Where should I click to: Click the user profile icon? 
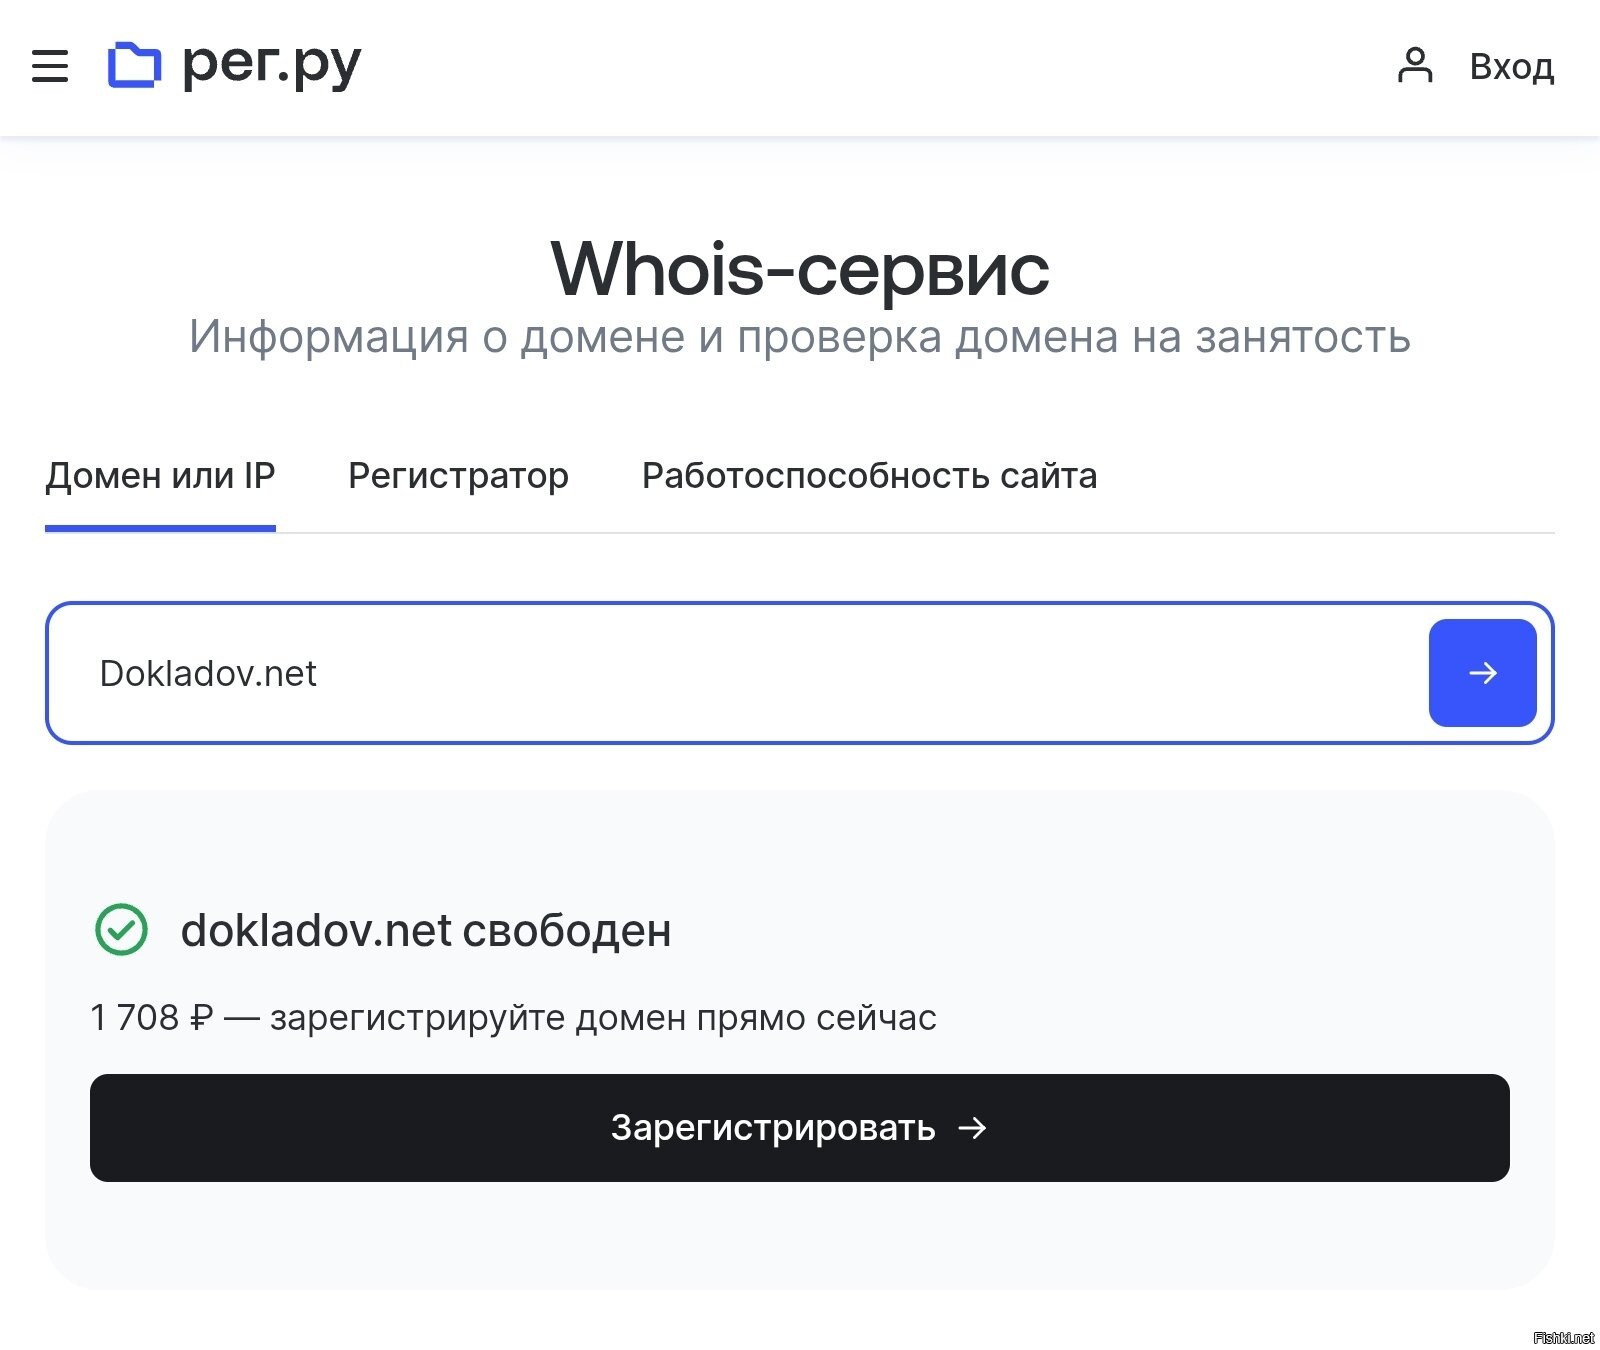1414,65
